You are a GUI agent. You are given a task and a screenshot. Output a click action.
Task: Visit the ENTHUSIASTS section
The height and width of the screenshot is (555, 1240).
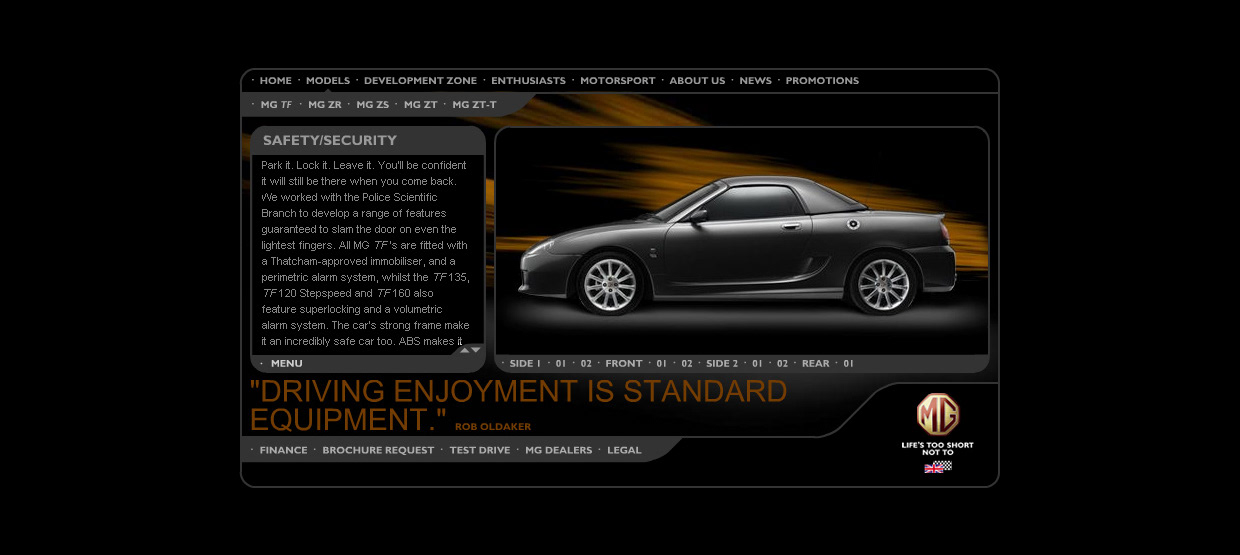pos(528,81)
